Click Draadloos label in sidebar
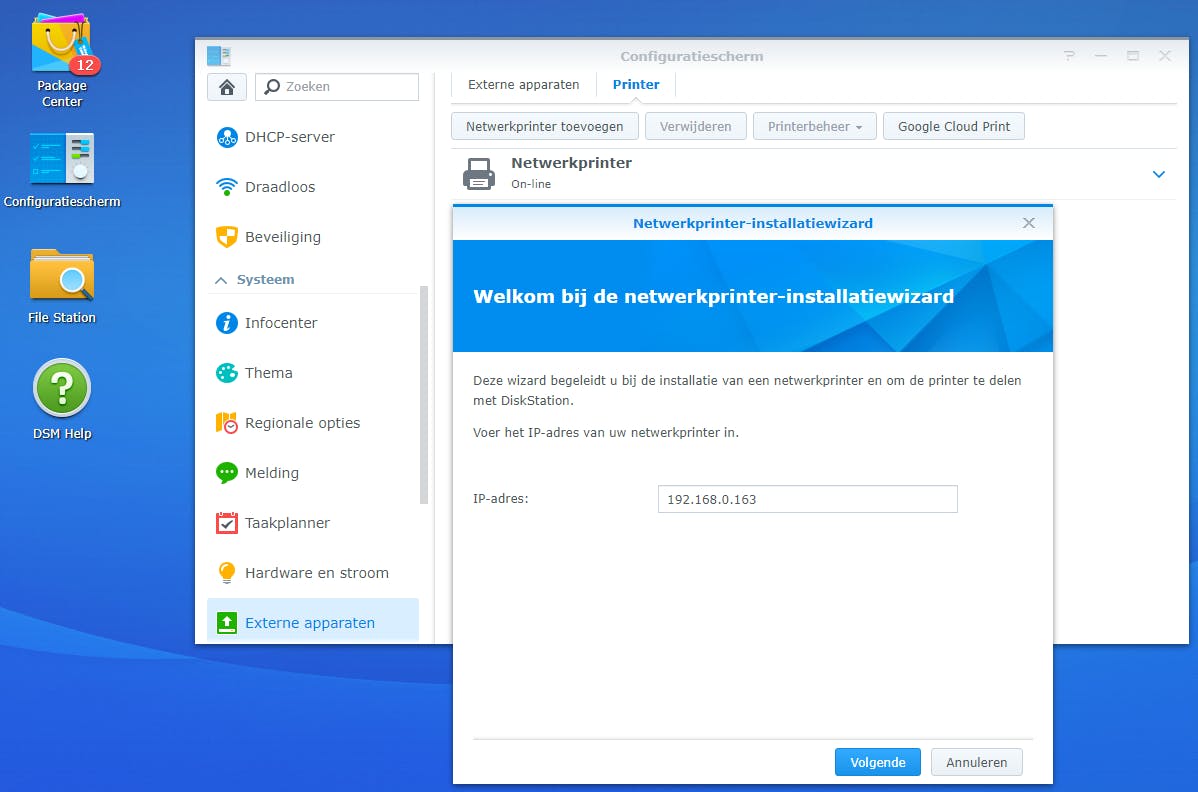1198x792 pixels. coord(280,187)
